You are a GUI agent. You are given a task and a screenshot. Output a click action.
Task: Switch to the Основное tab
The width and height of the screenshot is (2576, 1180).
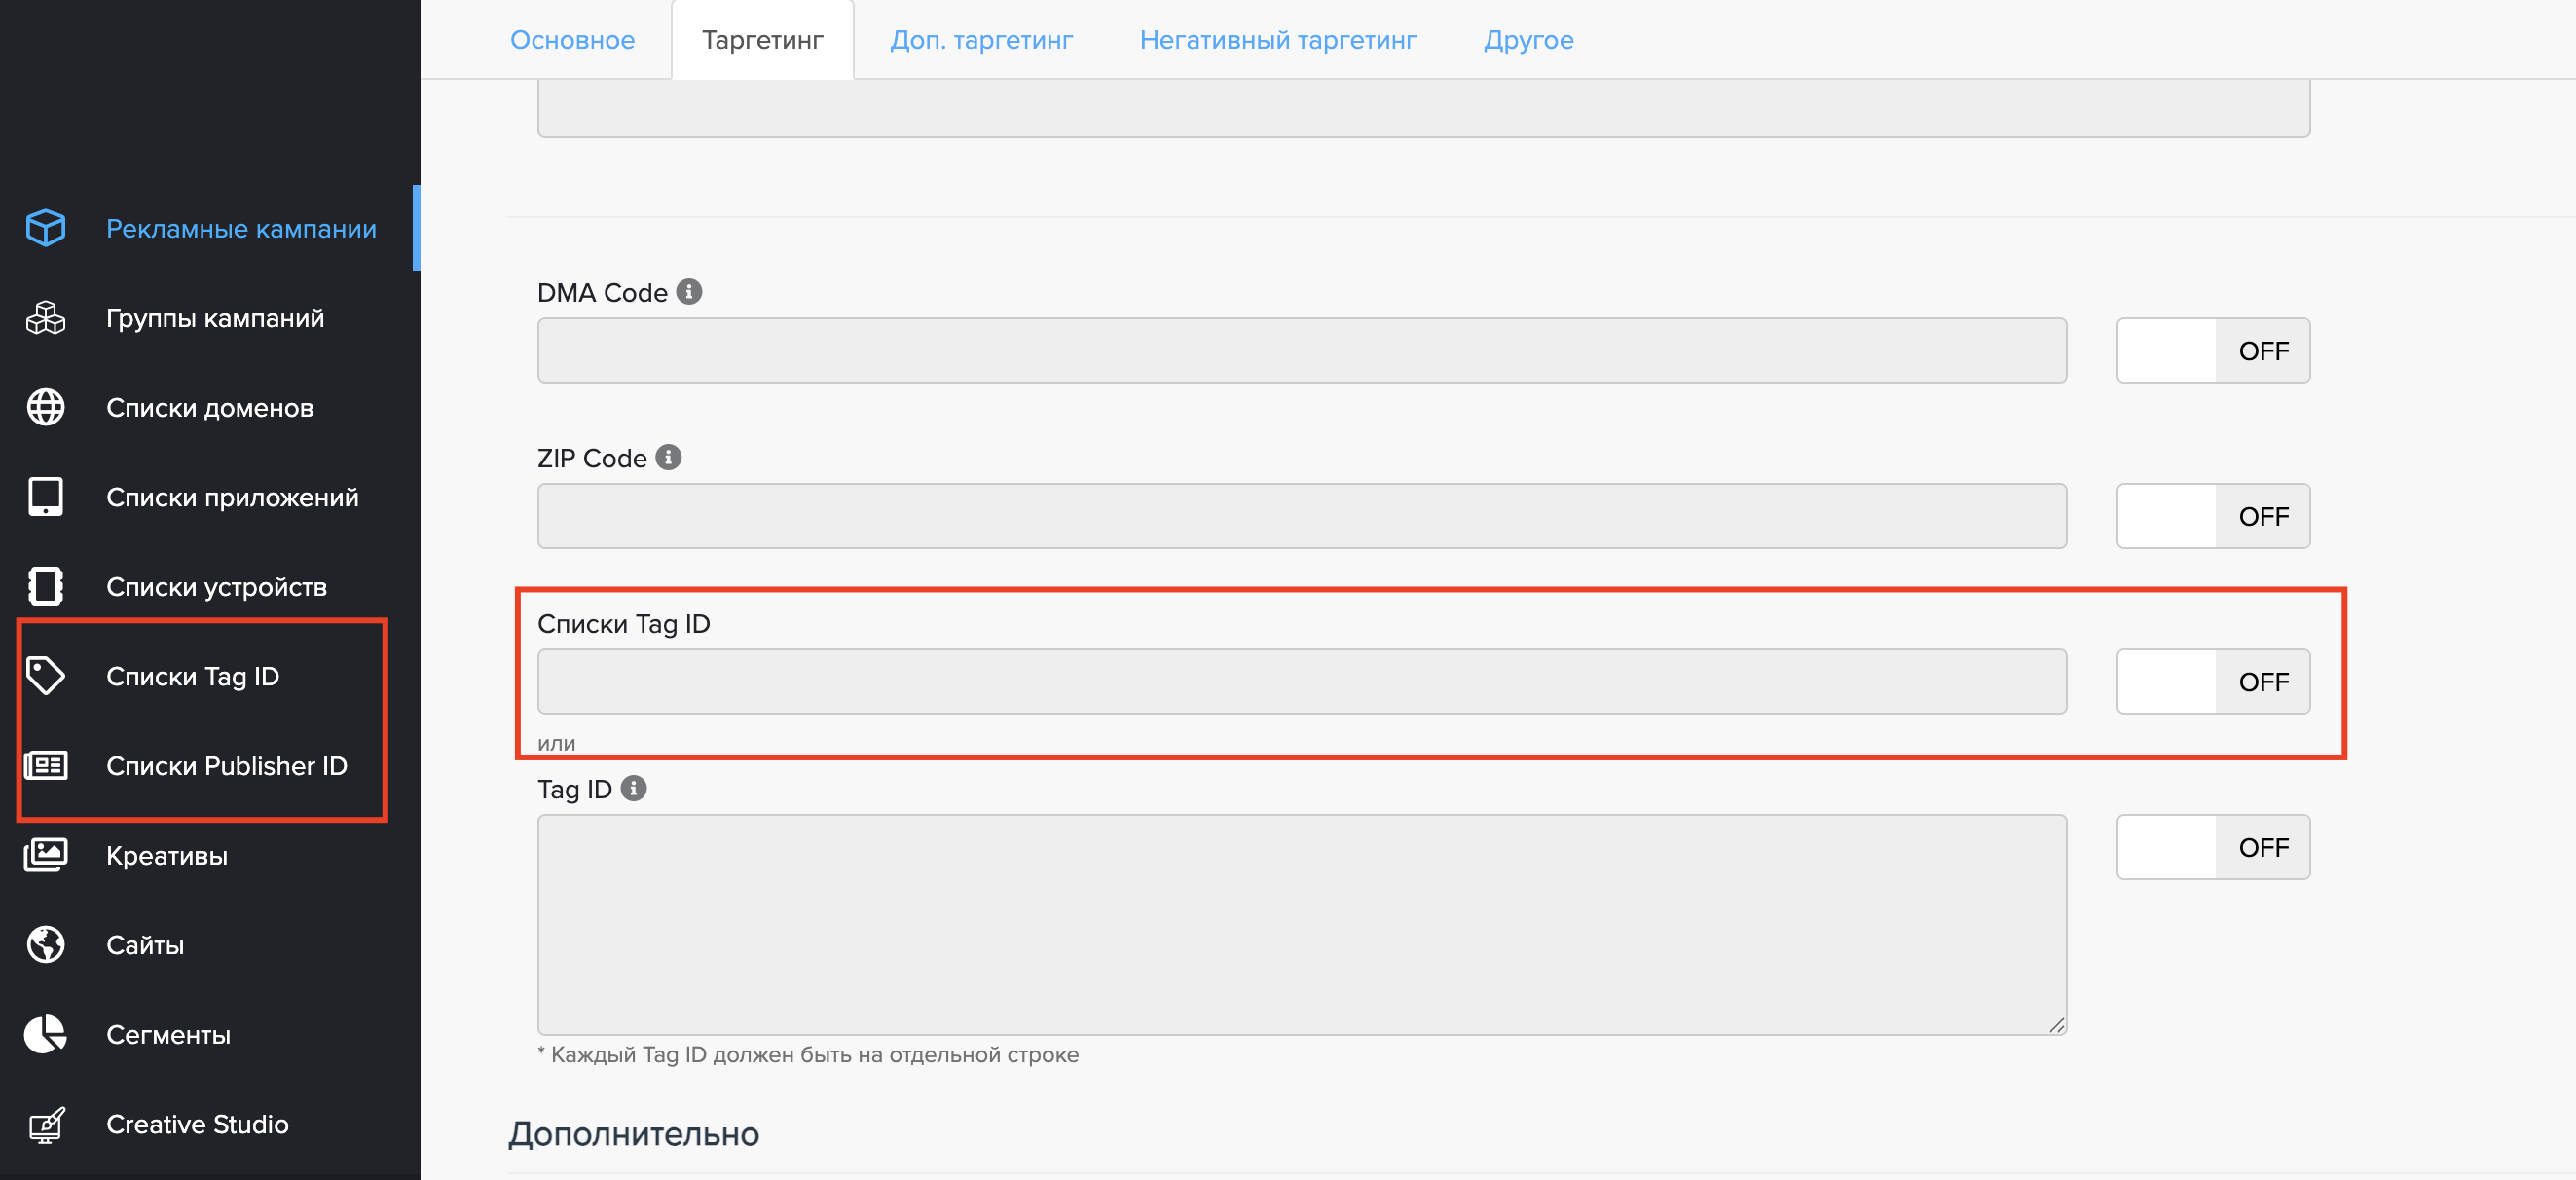(572, 40)
